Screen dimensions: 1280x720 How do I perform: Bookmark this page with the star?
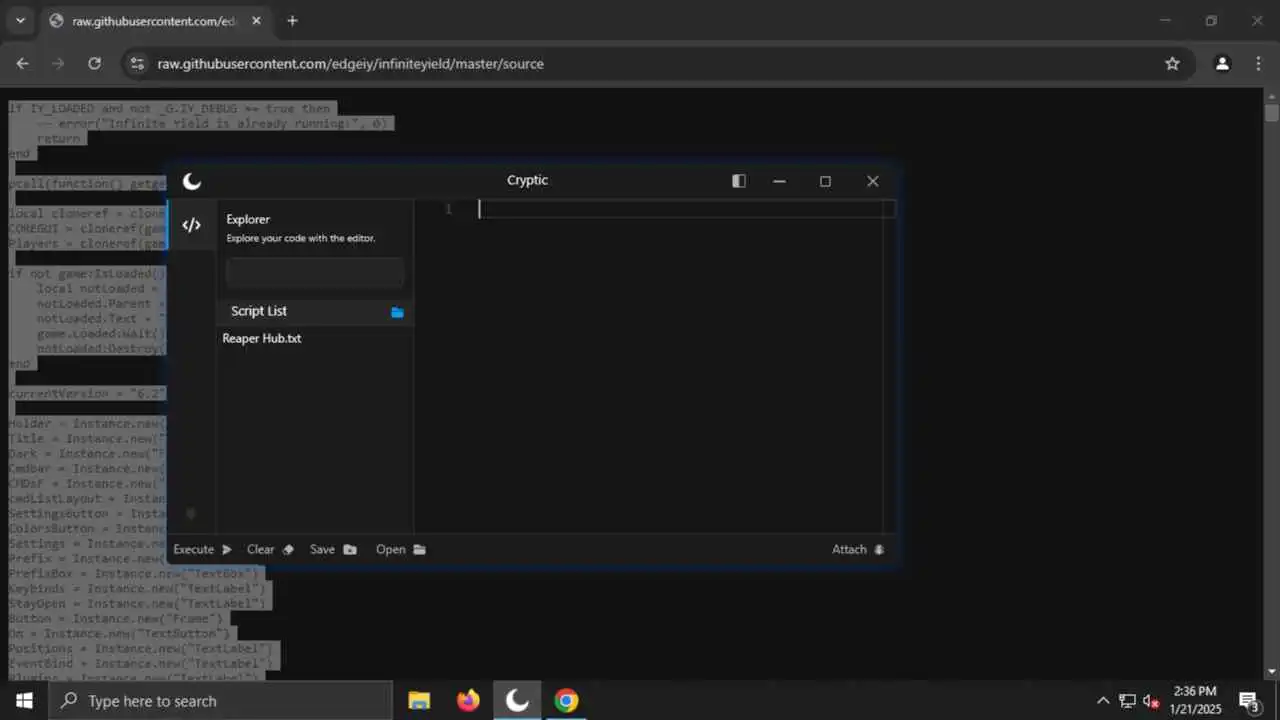pyautogui.click(x=1172, y=63)
